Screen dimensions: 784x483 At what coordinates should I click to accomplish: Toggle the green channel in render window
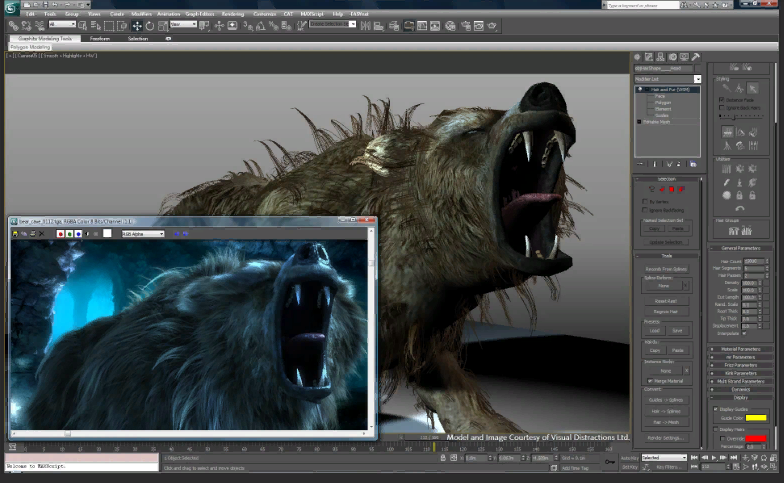[70, 234]
